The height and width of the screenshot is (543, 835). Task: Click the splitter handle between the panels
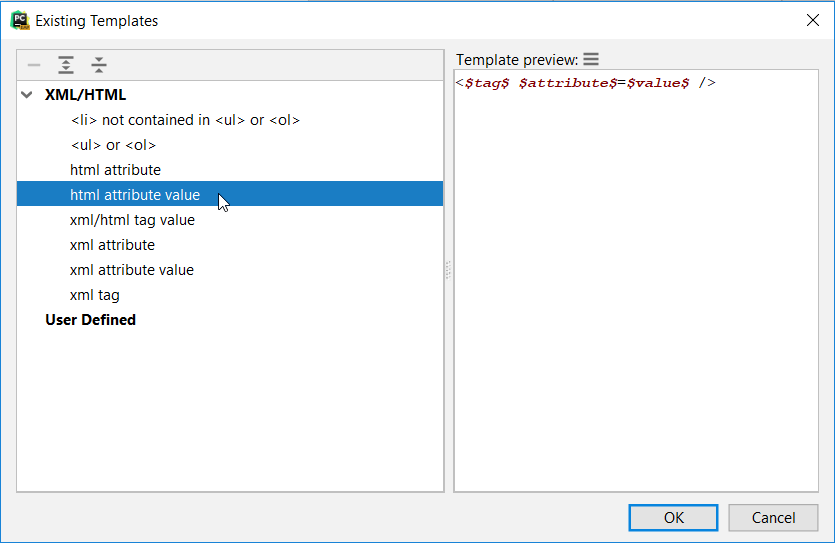coord(448,270)
